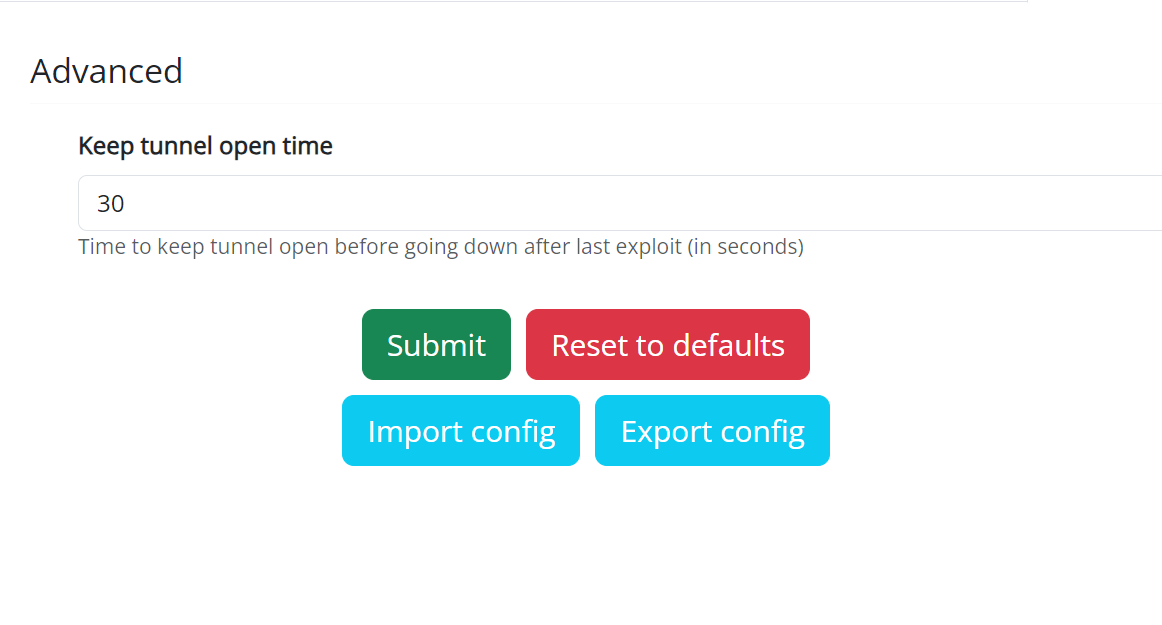
Task: Focus the Keep tunnel open time field
Action: 620,204
